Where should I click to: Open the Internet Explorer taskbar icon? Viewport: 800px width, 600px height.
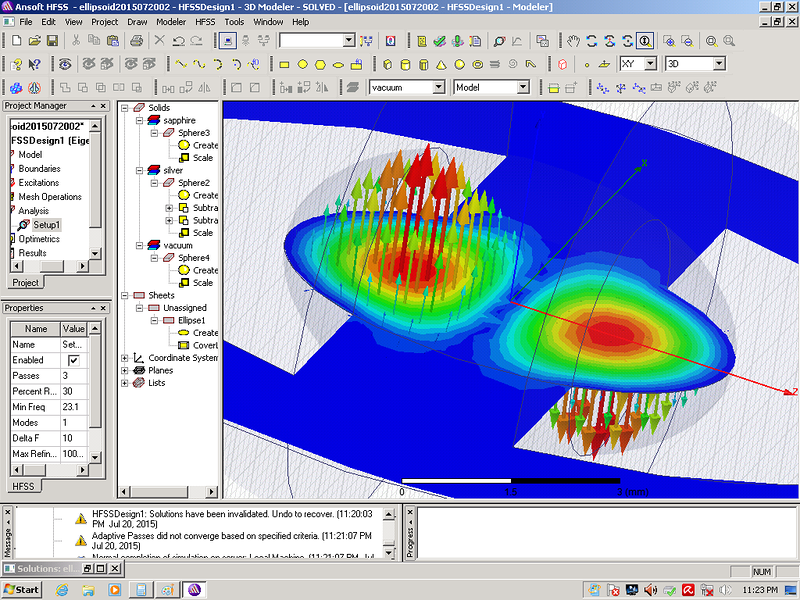click(63, 589)
